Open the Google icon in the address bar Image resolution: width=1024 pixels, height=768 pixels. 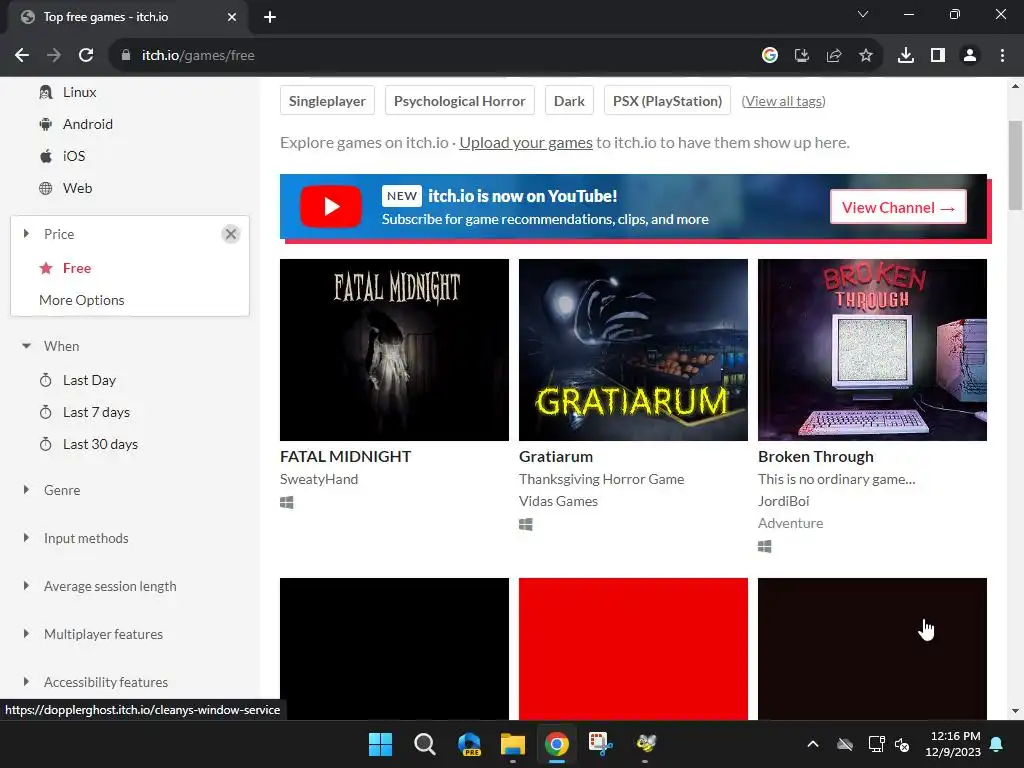(769, 56)
